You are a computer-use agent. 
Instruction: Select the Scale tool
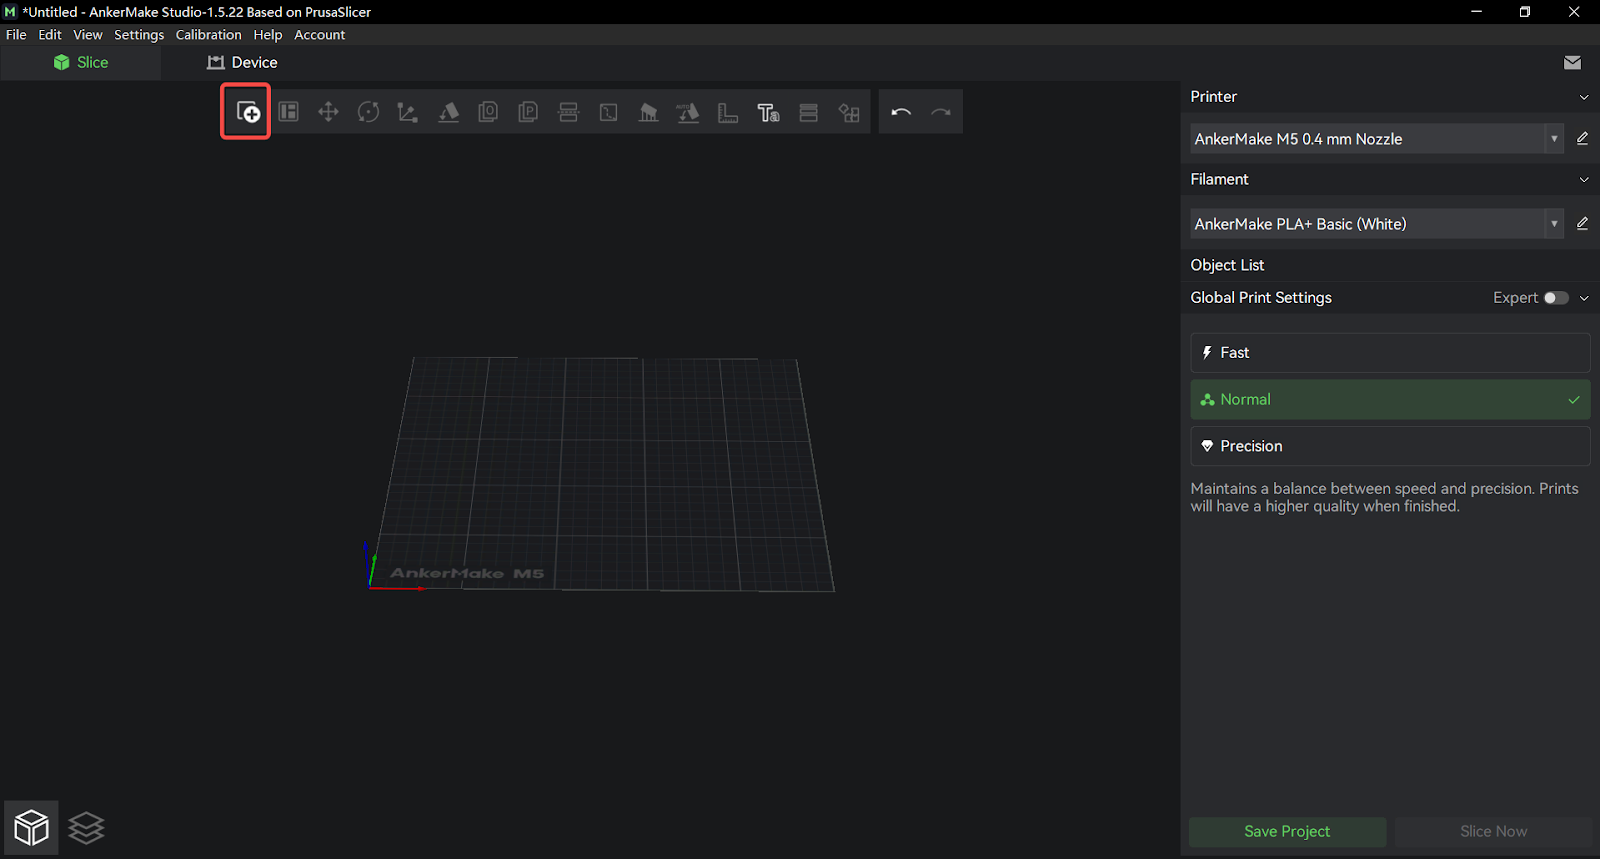[408, 112]
